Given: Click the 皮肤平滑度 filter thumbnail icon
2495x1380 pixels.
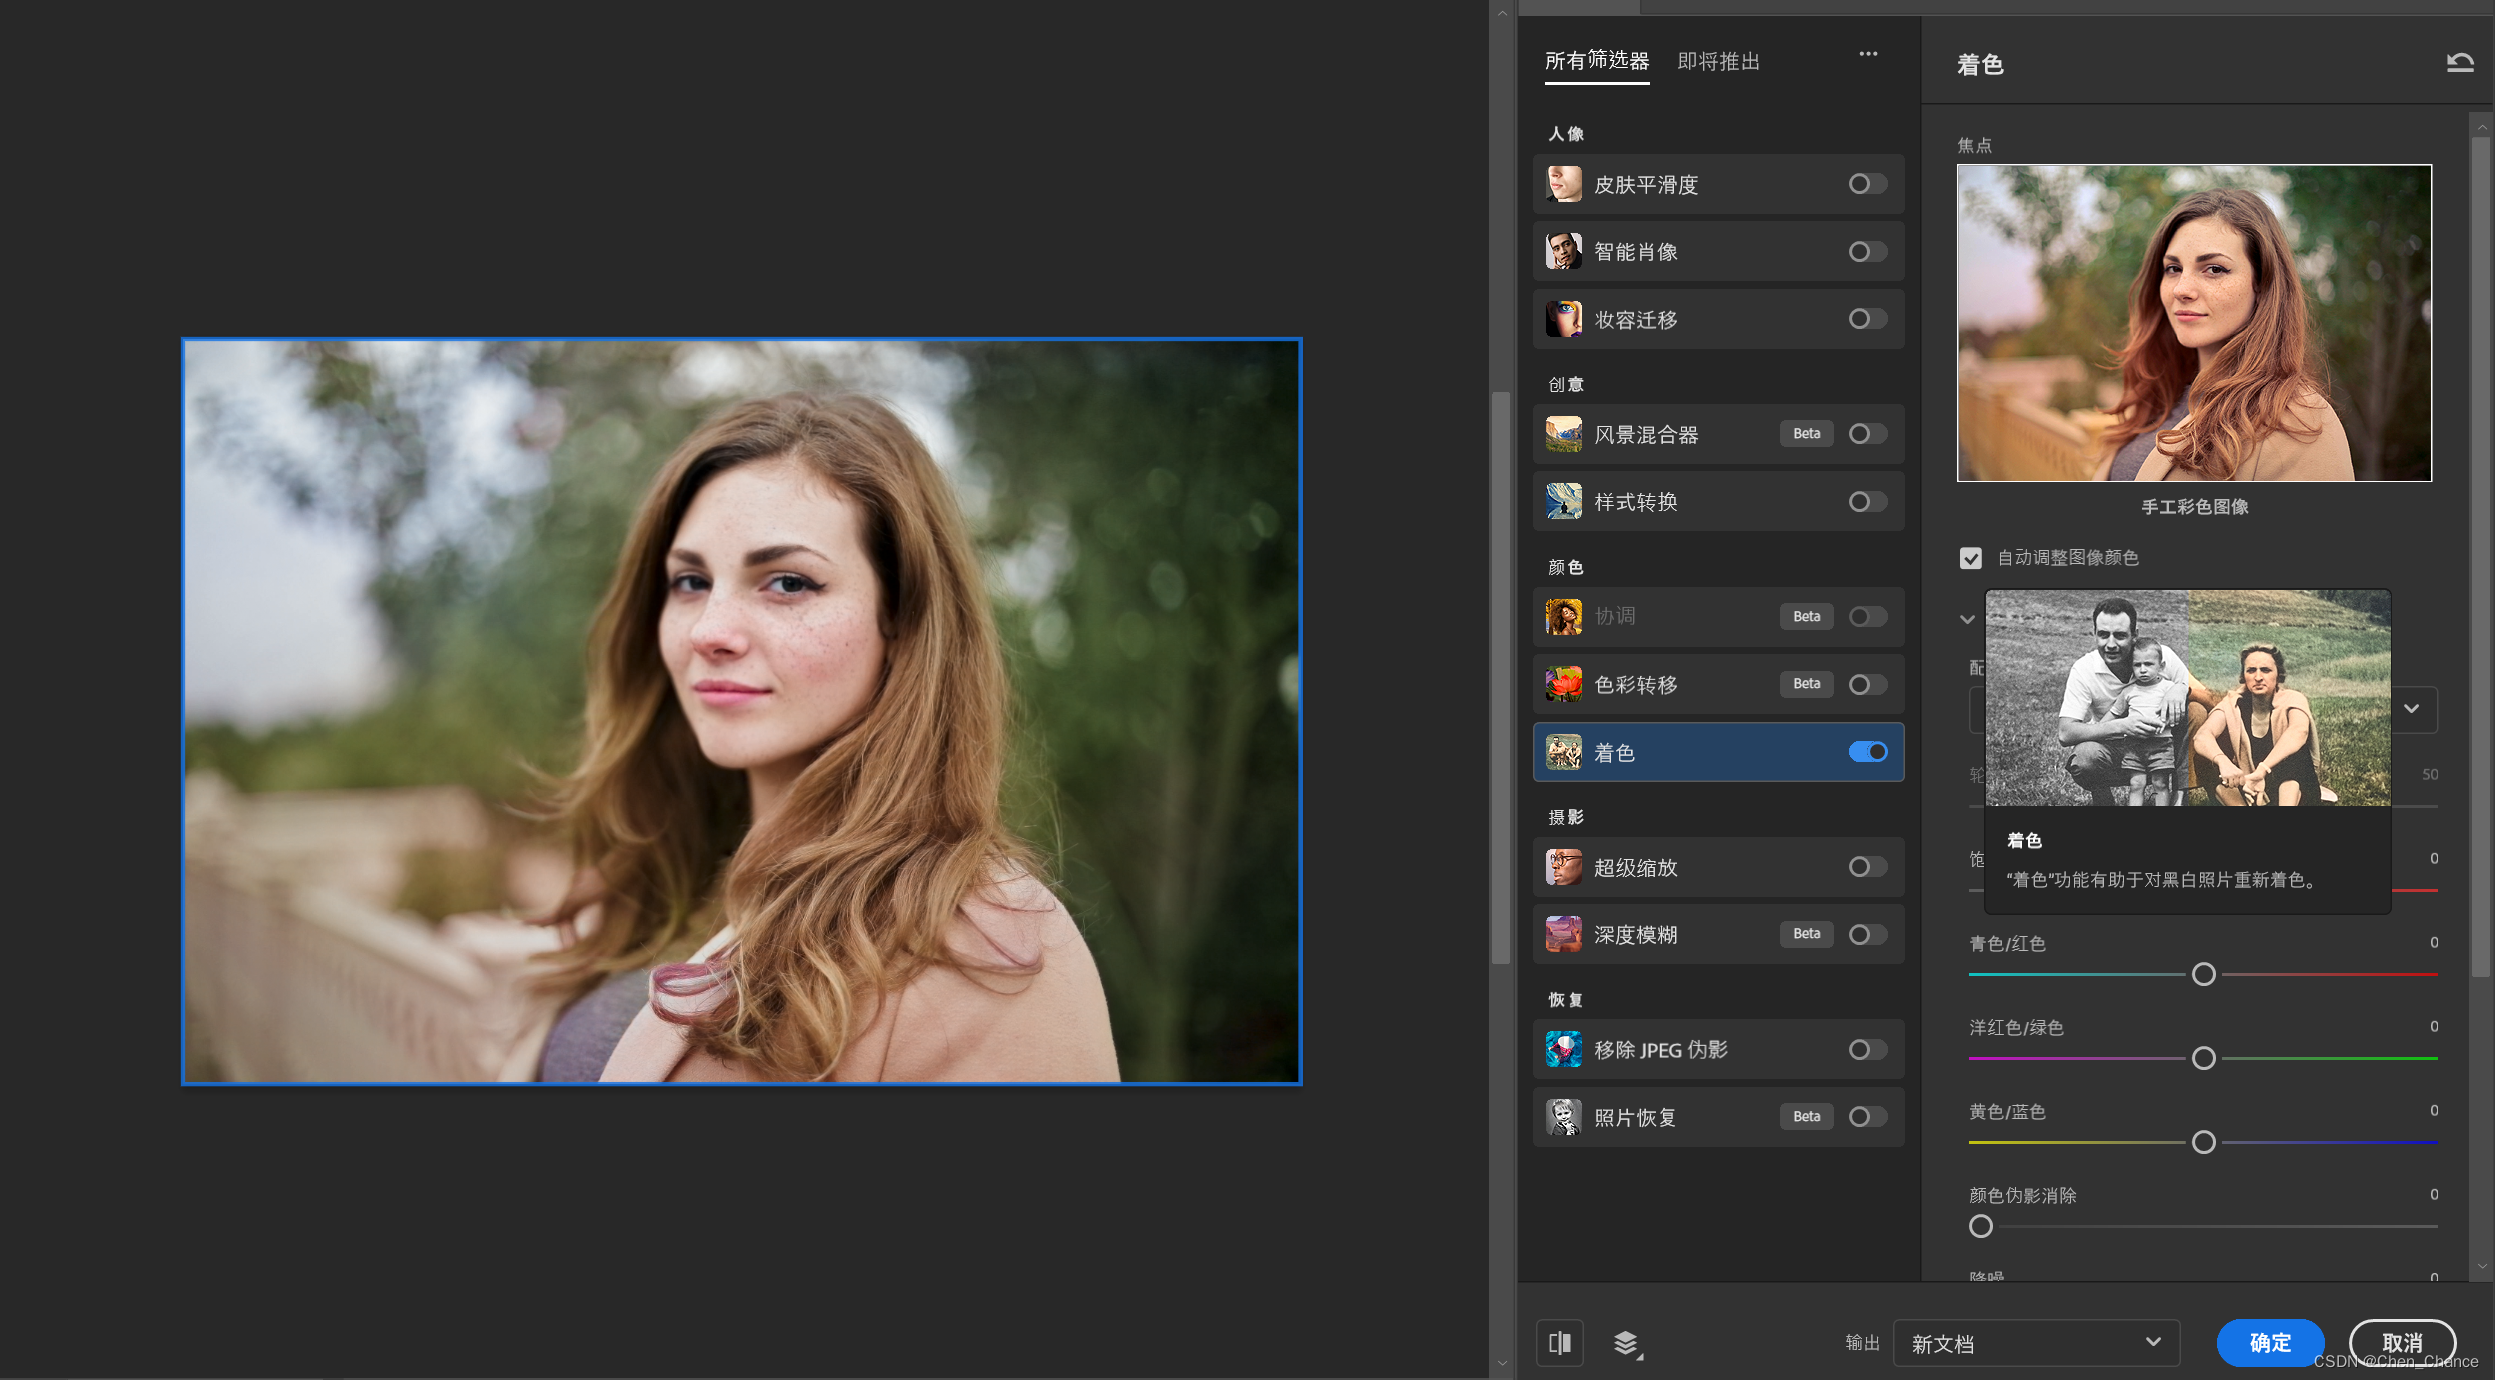Looking at the screenshot, I should click(x=1563, y=184).
